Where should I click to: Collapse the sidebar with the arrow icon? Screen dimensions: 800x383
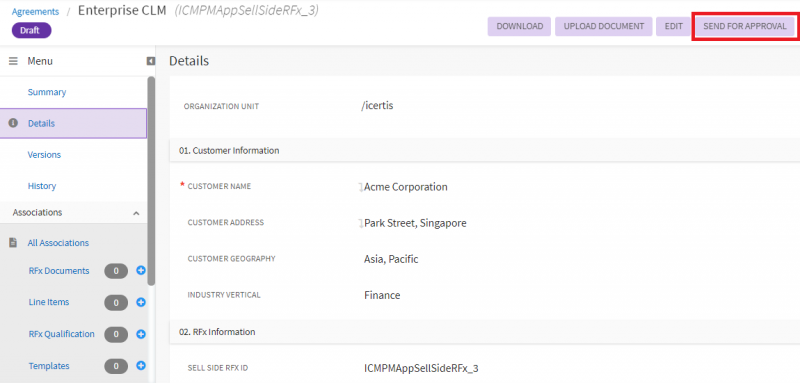click(151, 61)
